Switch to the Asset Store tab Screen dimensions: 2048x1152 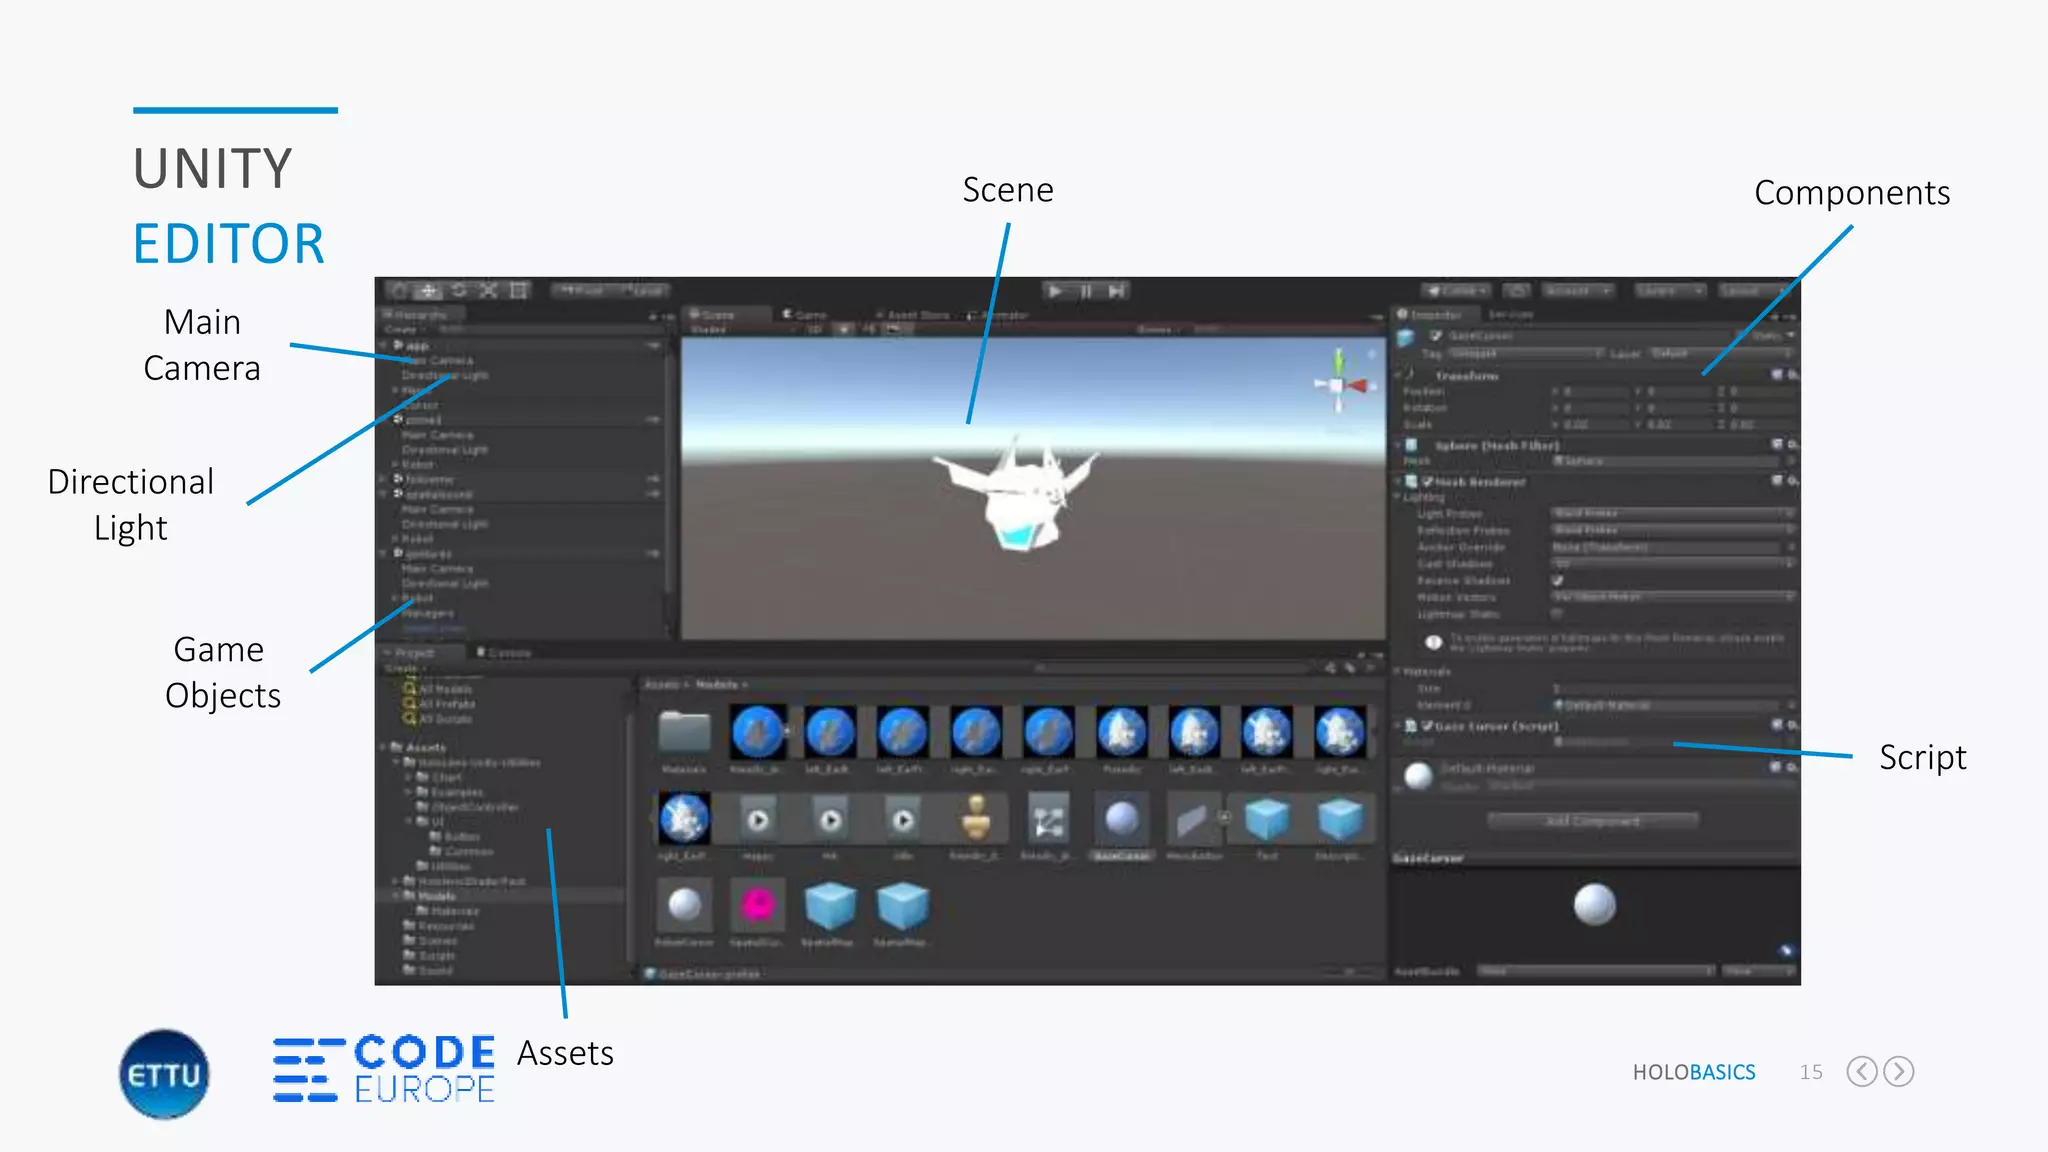[x=913, y=315]
